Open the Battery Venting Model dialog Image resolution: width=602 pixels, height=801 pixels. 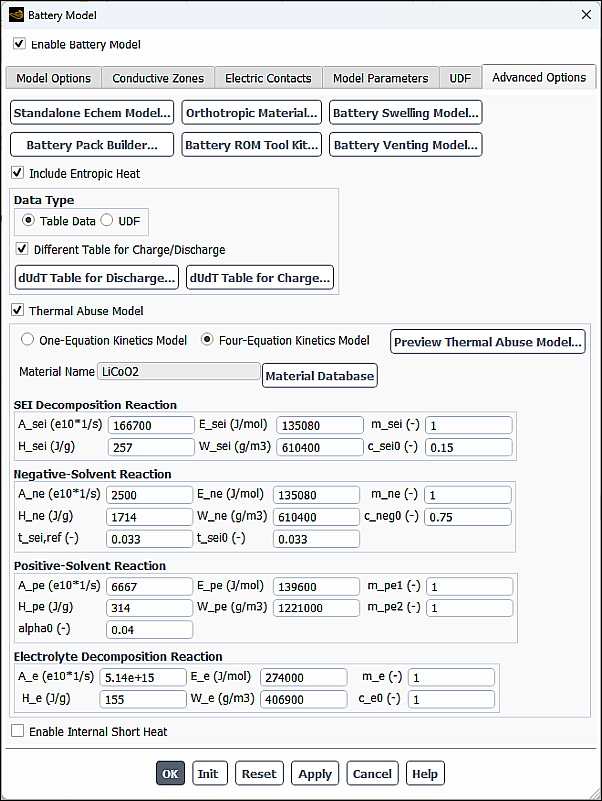405,144
